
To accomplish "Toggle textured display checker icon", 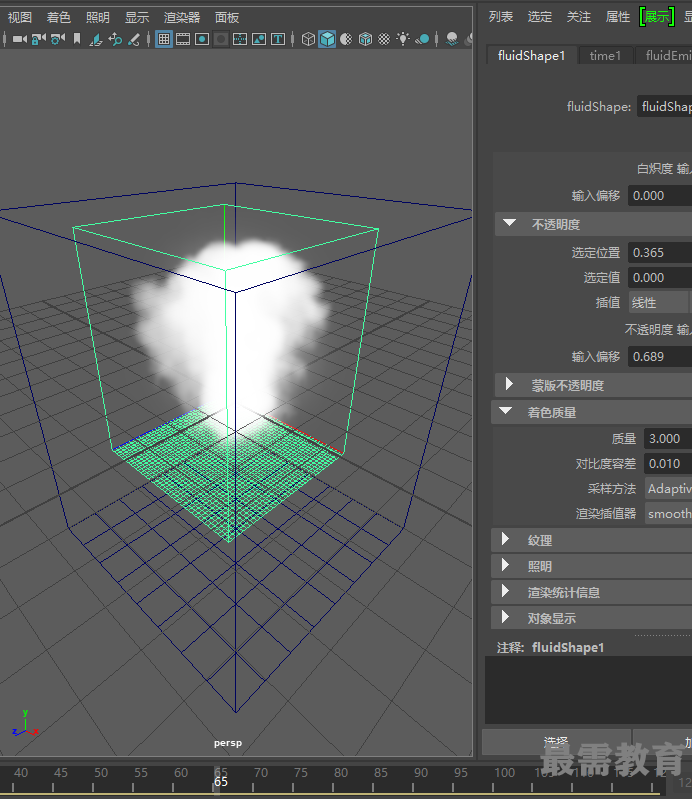I will click(x=384, y=39).
